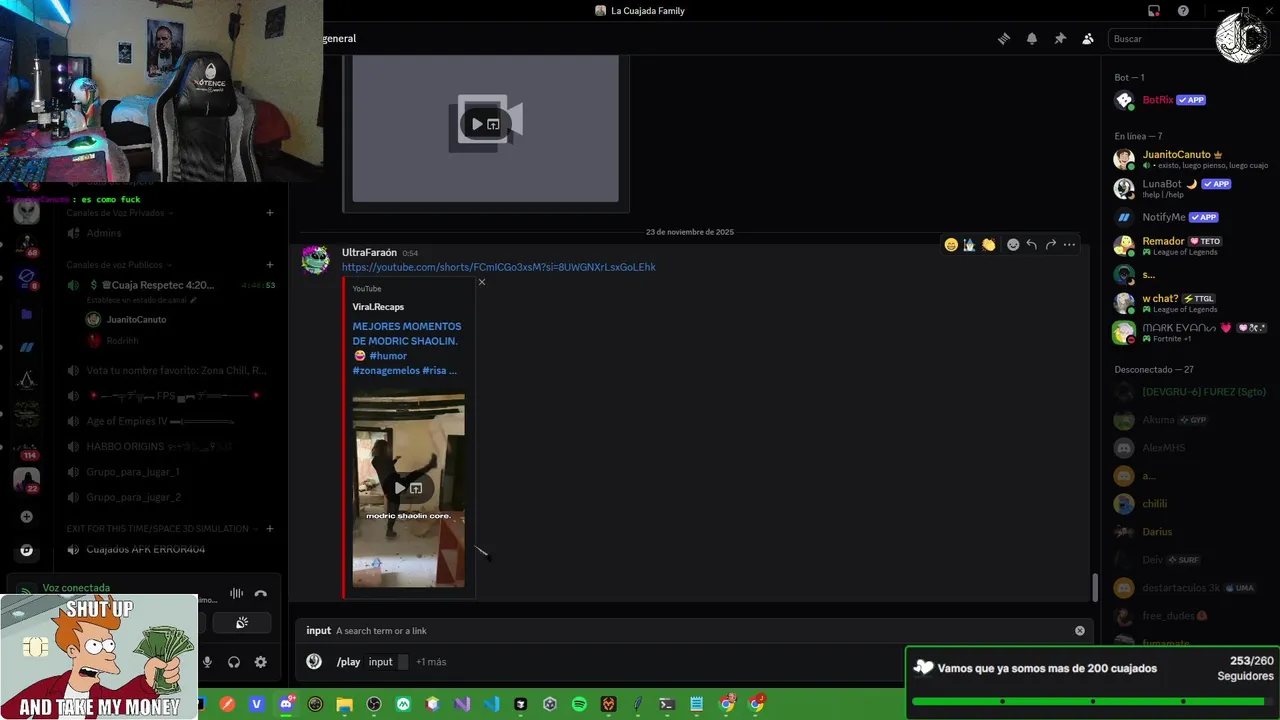The width and height of the screenshot is (1280, 720).
Task: Open Darius offline member
Action: pyautogui.click(x=1190, y=532)
